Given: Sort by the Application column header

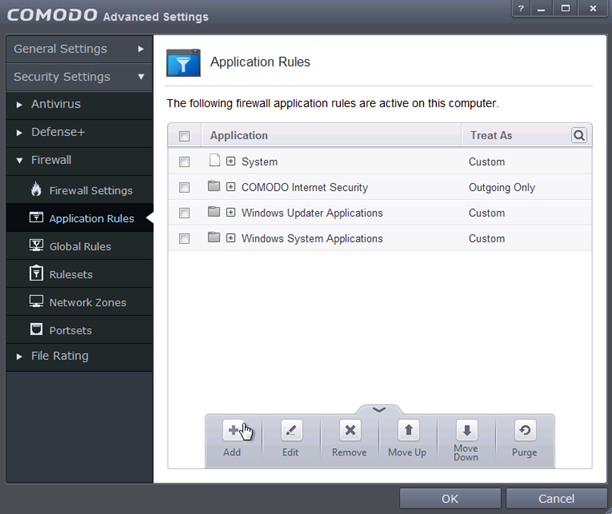Looking at the screenshot, I should click(331, 135).
